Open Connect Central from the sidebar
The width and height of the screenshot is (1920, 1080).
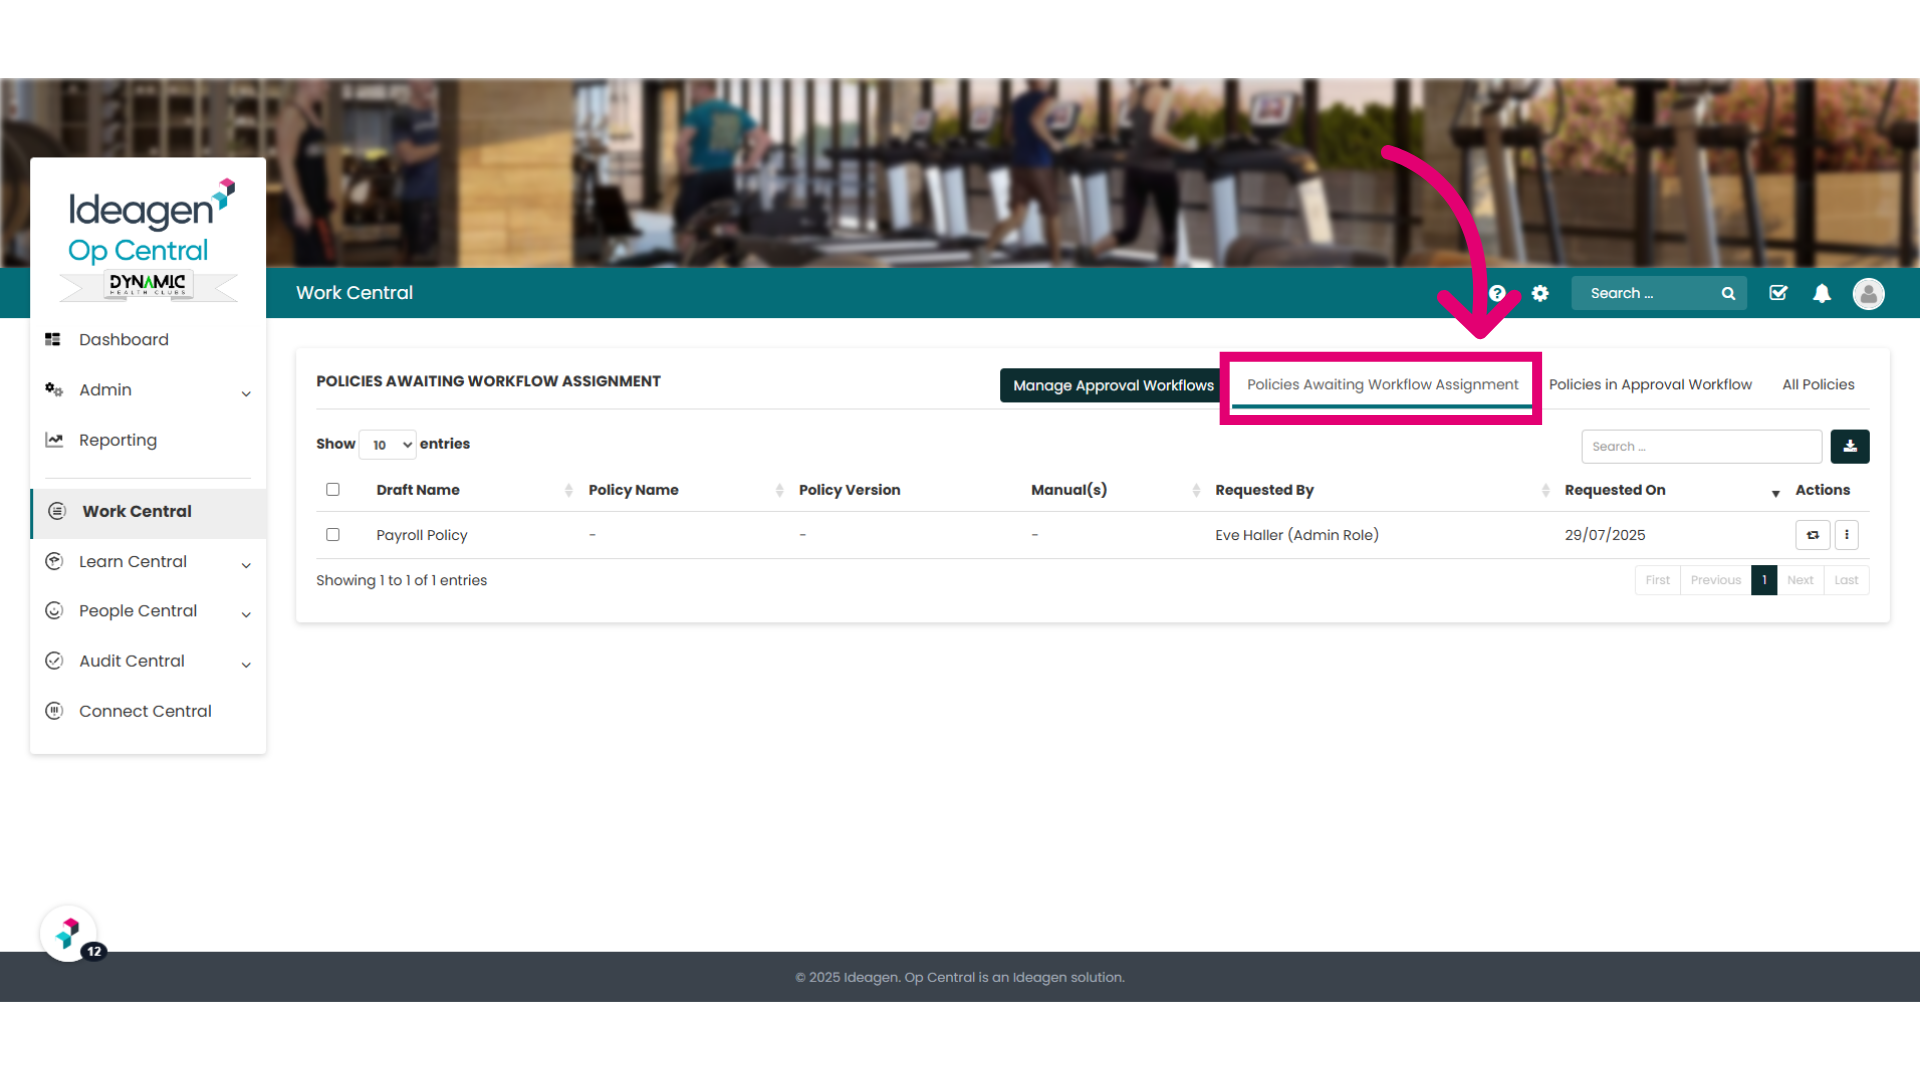(145, 711)
